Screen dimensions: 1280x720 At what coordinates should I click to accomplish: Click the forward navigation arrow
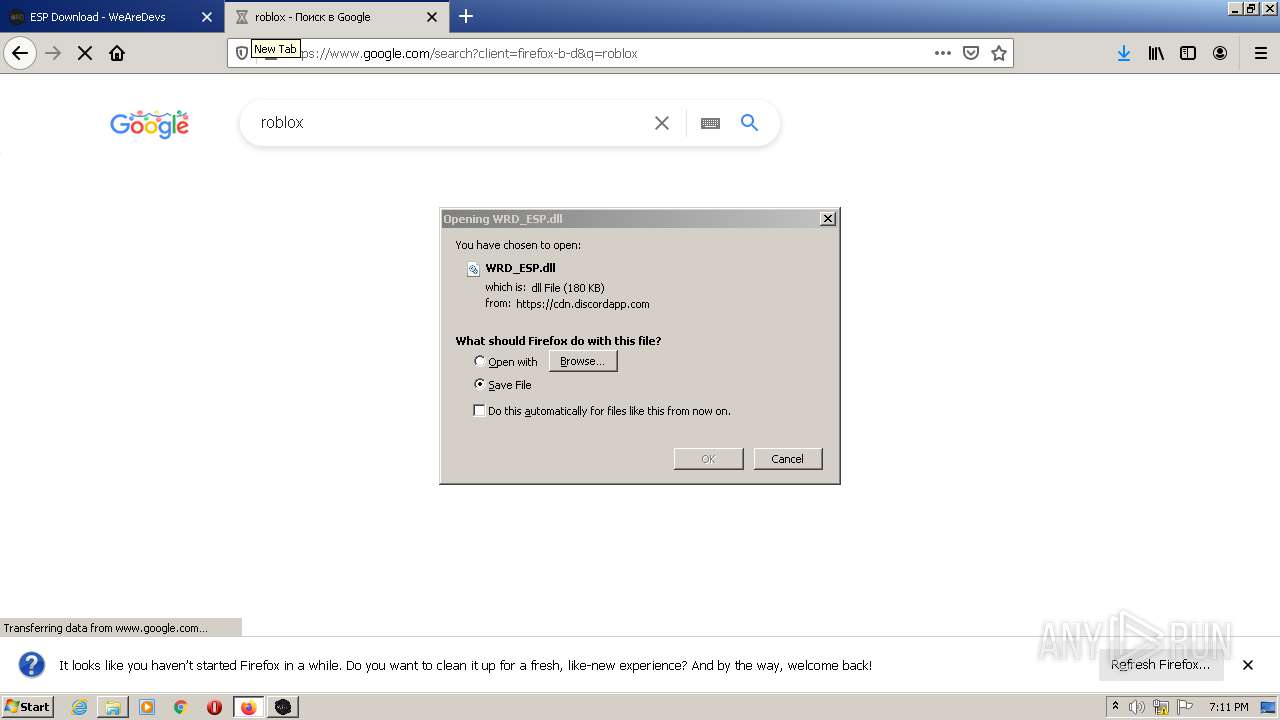click(x=53, y=53)
